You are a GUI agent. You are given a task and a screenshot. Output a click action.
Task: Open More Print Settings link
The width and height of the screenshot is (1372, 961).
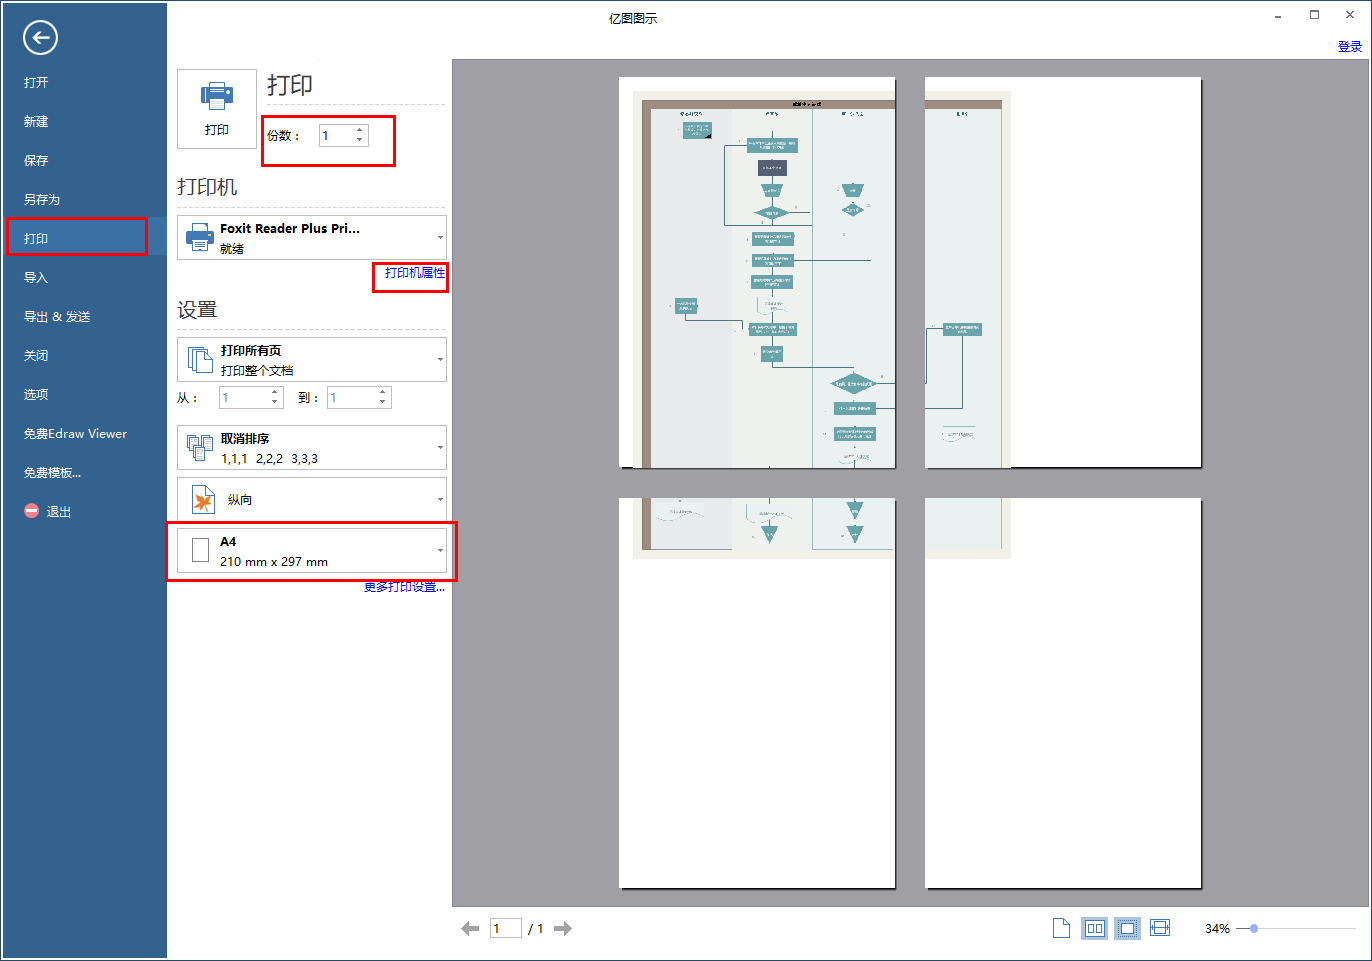404,587
